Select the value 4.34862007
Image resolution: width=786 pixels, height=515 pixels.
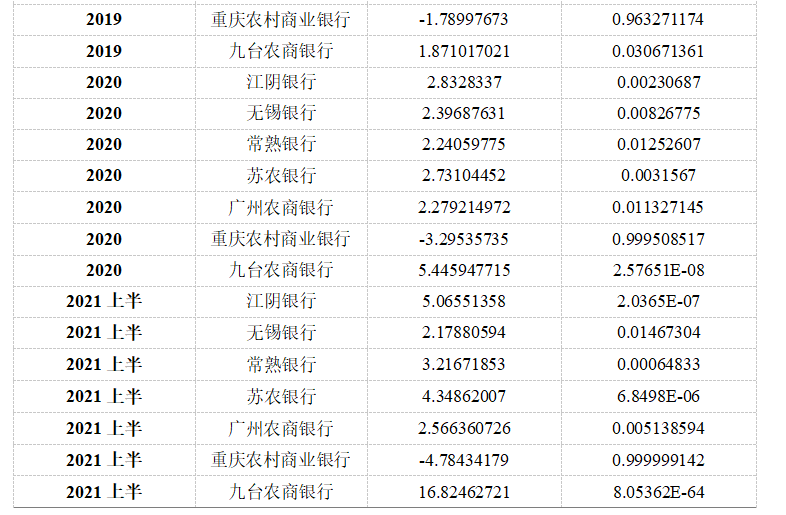(464, 397)
